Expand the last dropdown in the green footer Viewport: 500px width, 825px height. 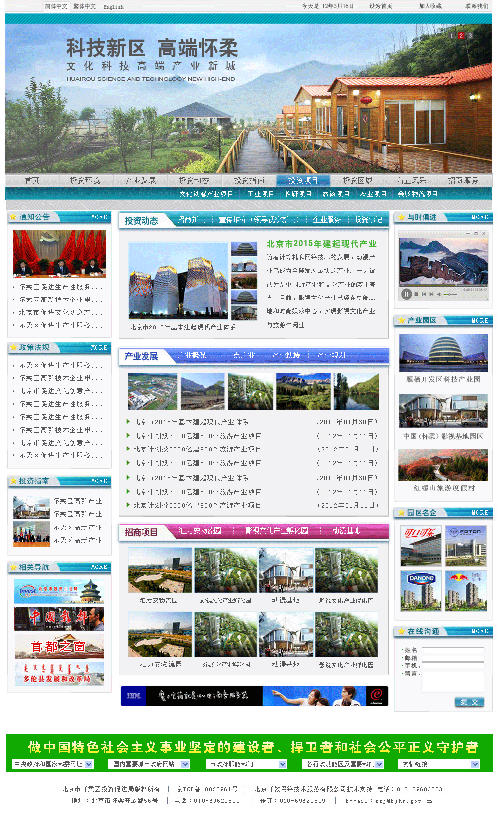click(440, 764)
